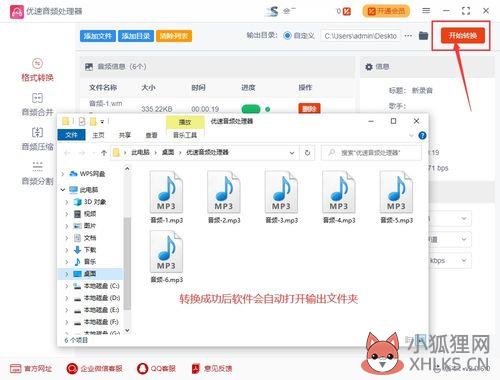Open the 意见反馈 link
This screenshot has height=380, width=500.
click(x=212, y=368)
